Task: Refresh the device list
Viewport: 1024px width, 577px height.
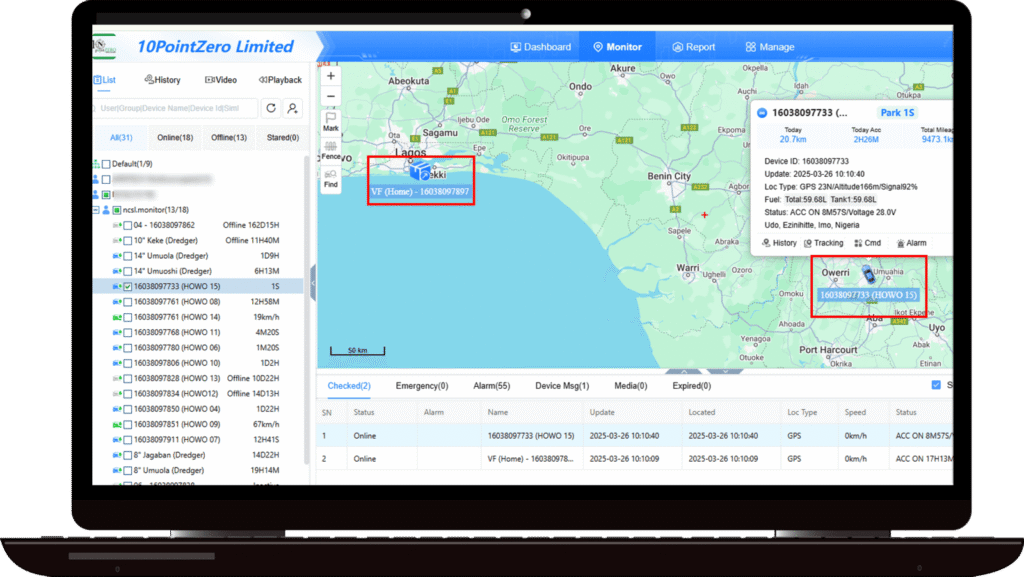Action: click(x=271, y=108)
